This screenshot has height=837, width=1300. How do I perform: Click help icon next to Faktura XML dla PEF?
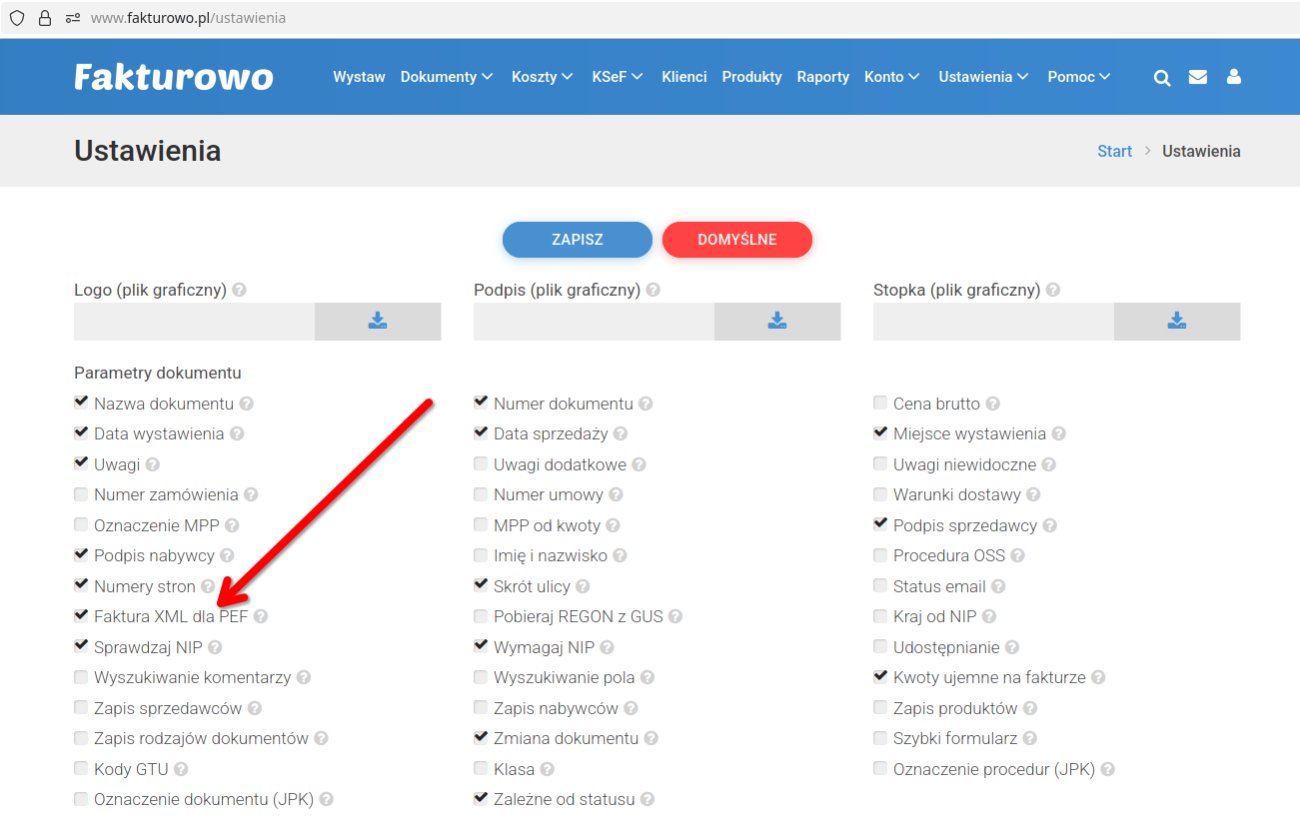point(261,617)
